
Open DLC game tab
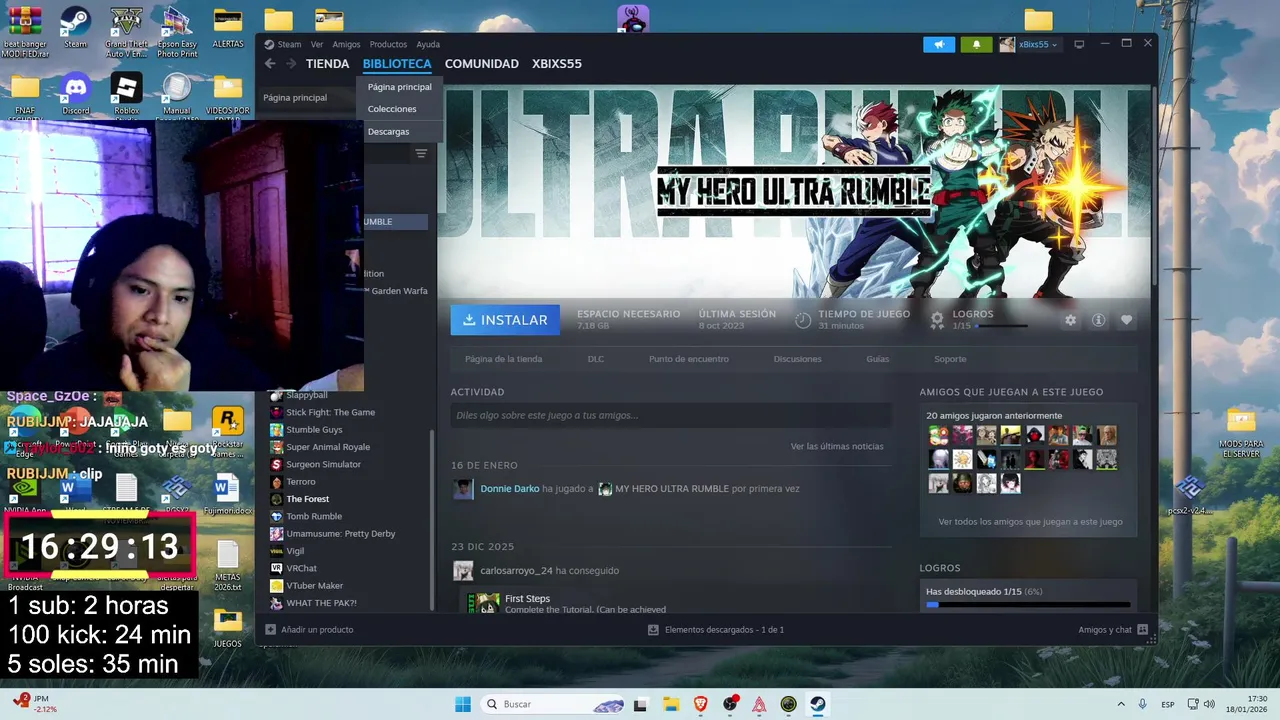pyautogui.click(x=596, y=359)
